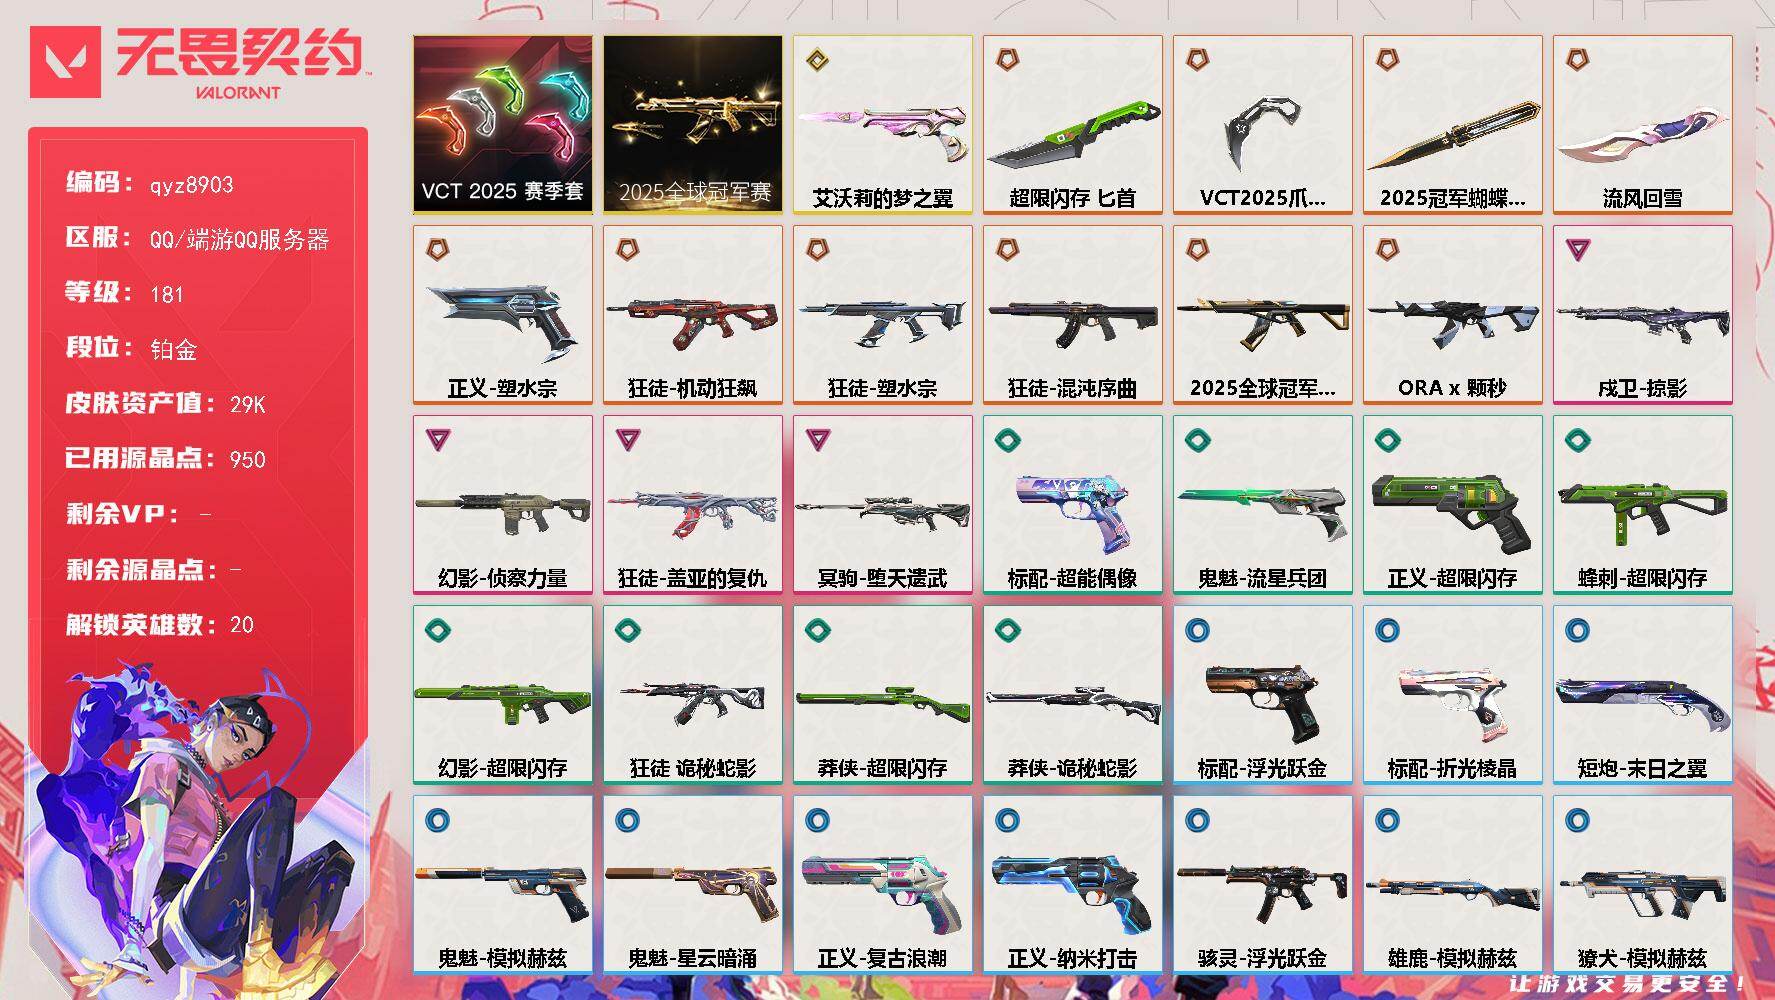The width and height of the screenshot is (1775, 1000).
Task: Click the pink triangle tier icon on 戍卫-掠影
Action: [x=1577, y=249]
